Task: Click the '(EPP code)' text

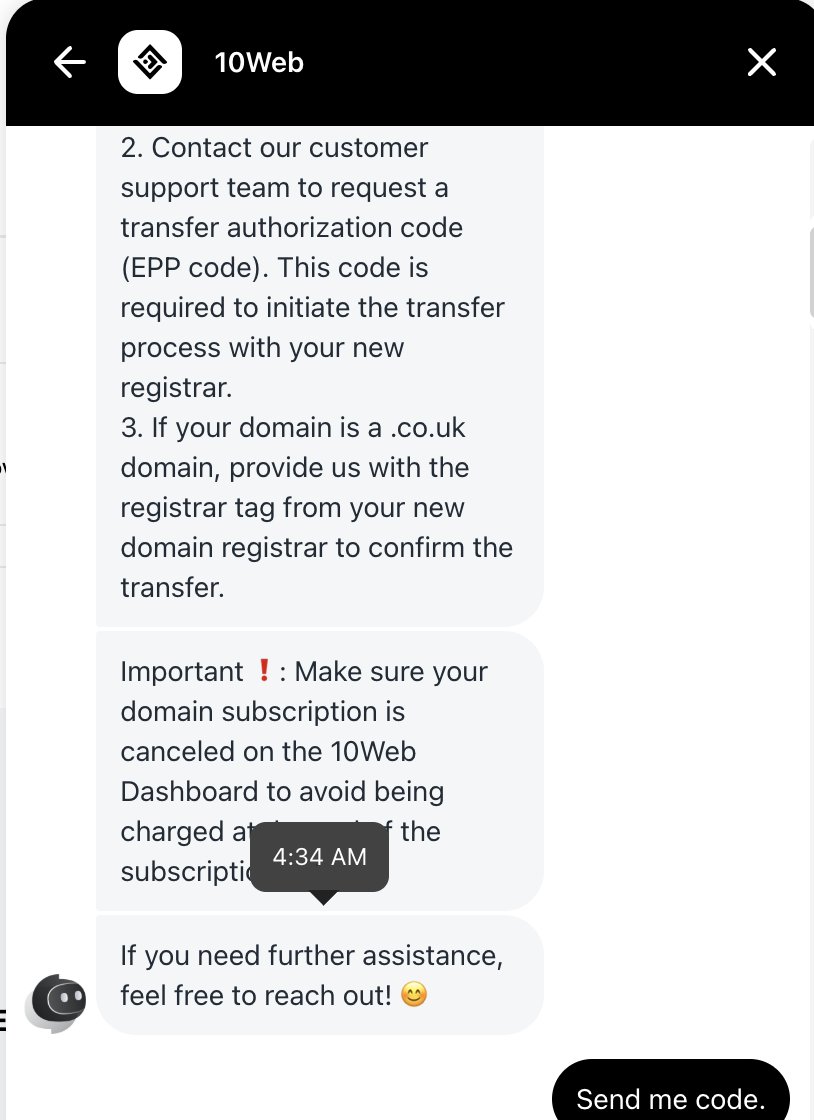Action: pos(194,268)
